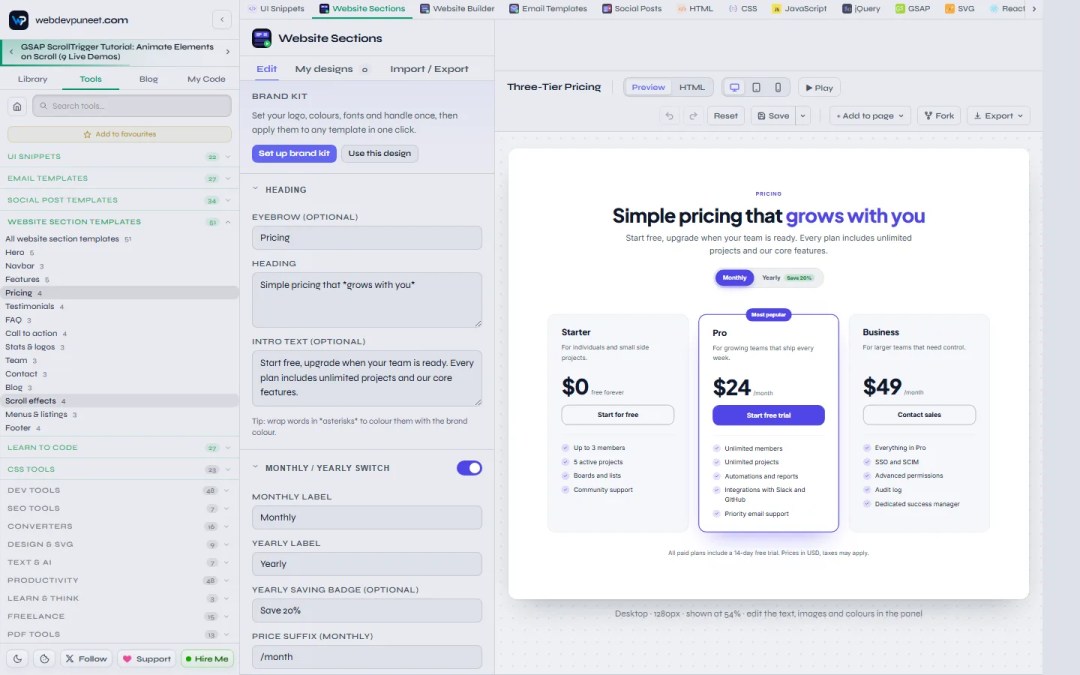Show next announcement with right arrow
Viewport: 1080px width, 675px height.
228,52
